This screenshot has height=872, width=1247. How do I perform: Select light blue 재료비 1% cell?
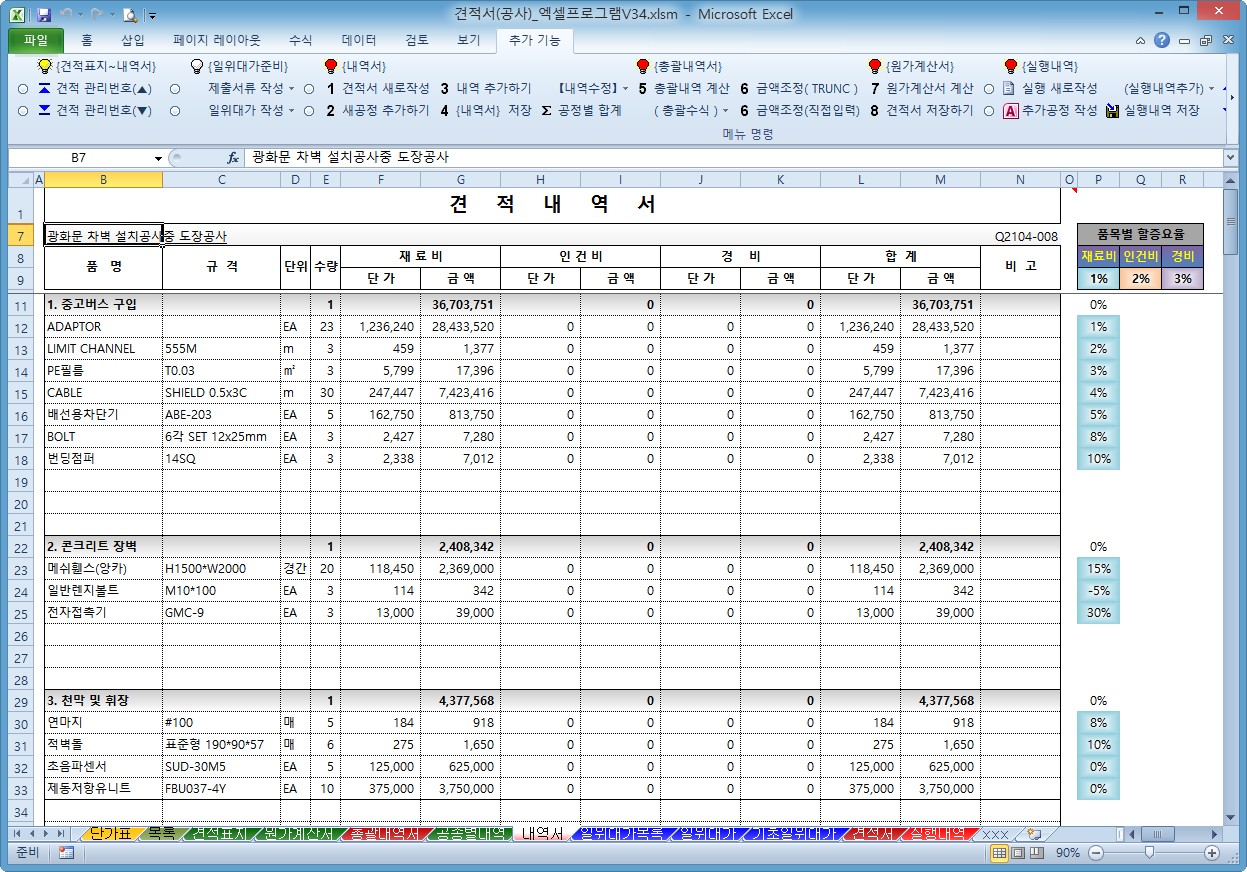[x=1098, y=279]
